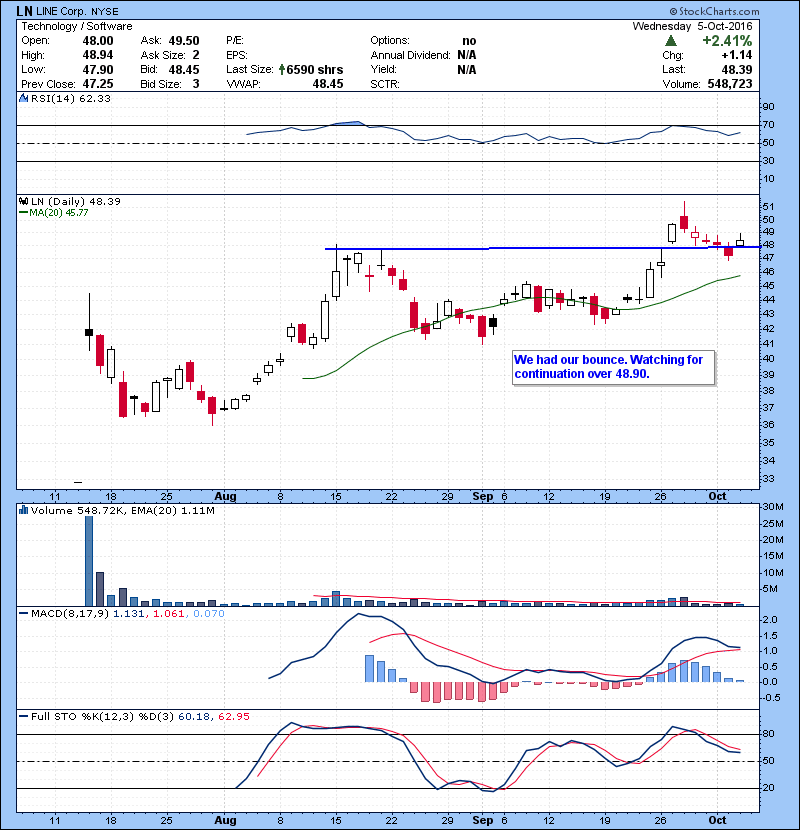Click the Prev Close value 47.25

(97, 84)
